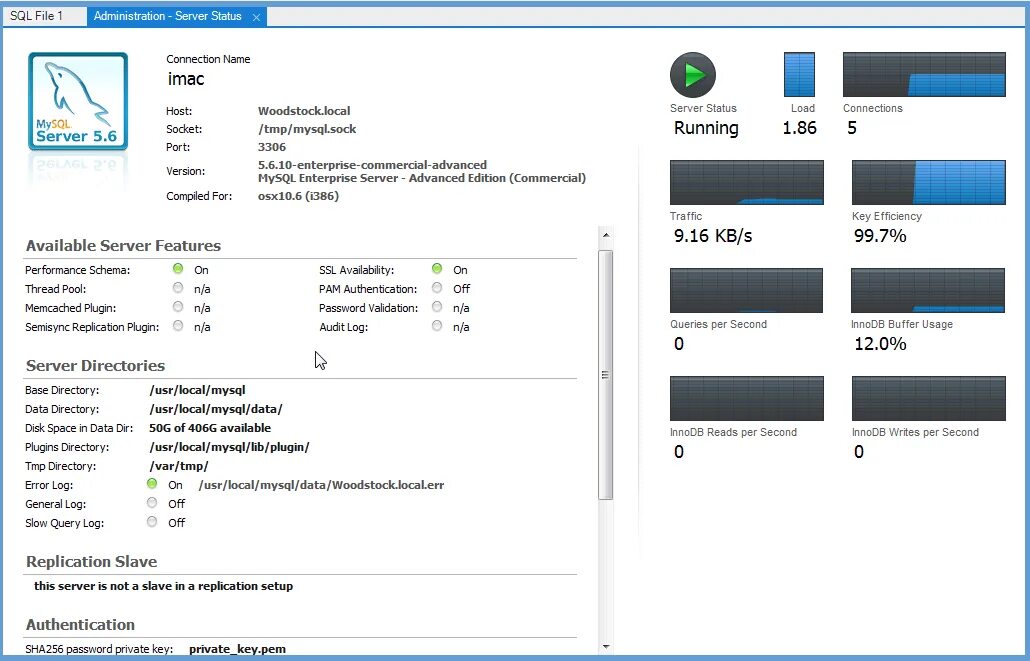Image resolution: width=1030 pixels, height=661 pixels.
Task: Click the connection name imac
Action: point(186,79)
